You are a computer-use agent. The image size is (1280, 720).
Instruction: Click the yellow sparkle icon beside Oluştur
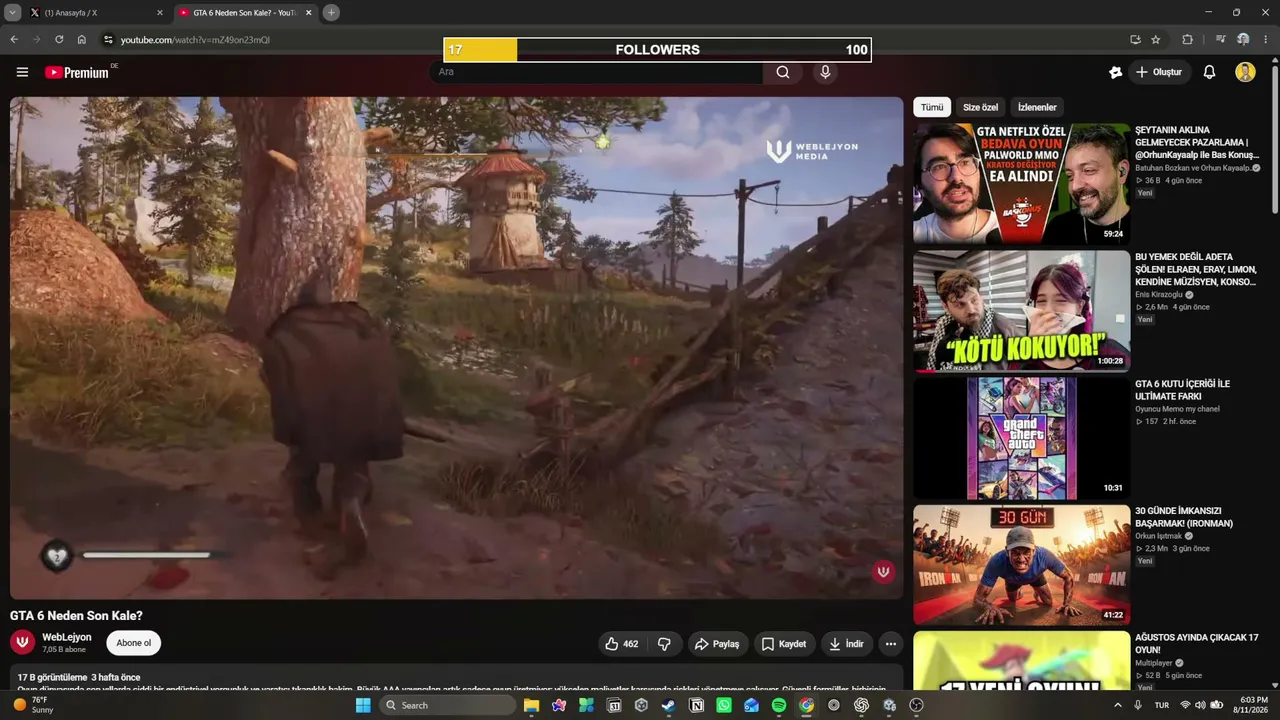(1116, 72)
